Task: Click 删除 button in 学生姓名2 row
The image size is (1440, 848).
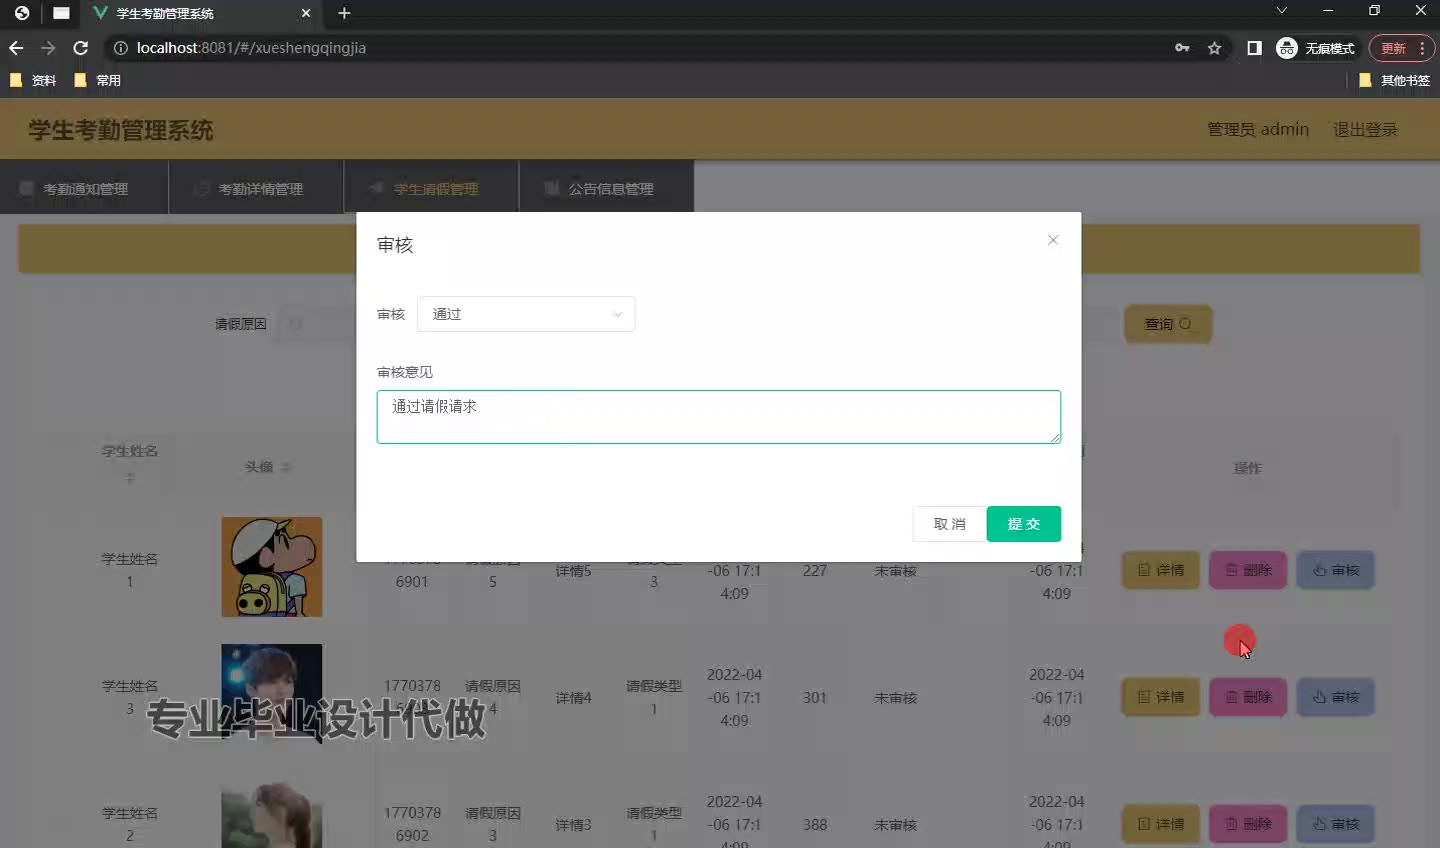Action: pyautogui.click(x=1248, y=824)
